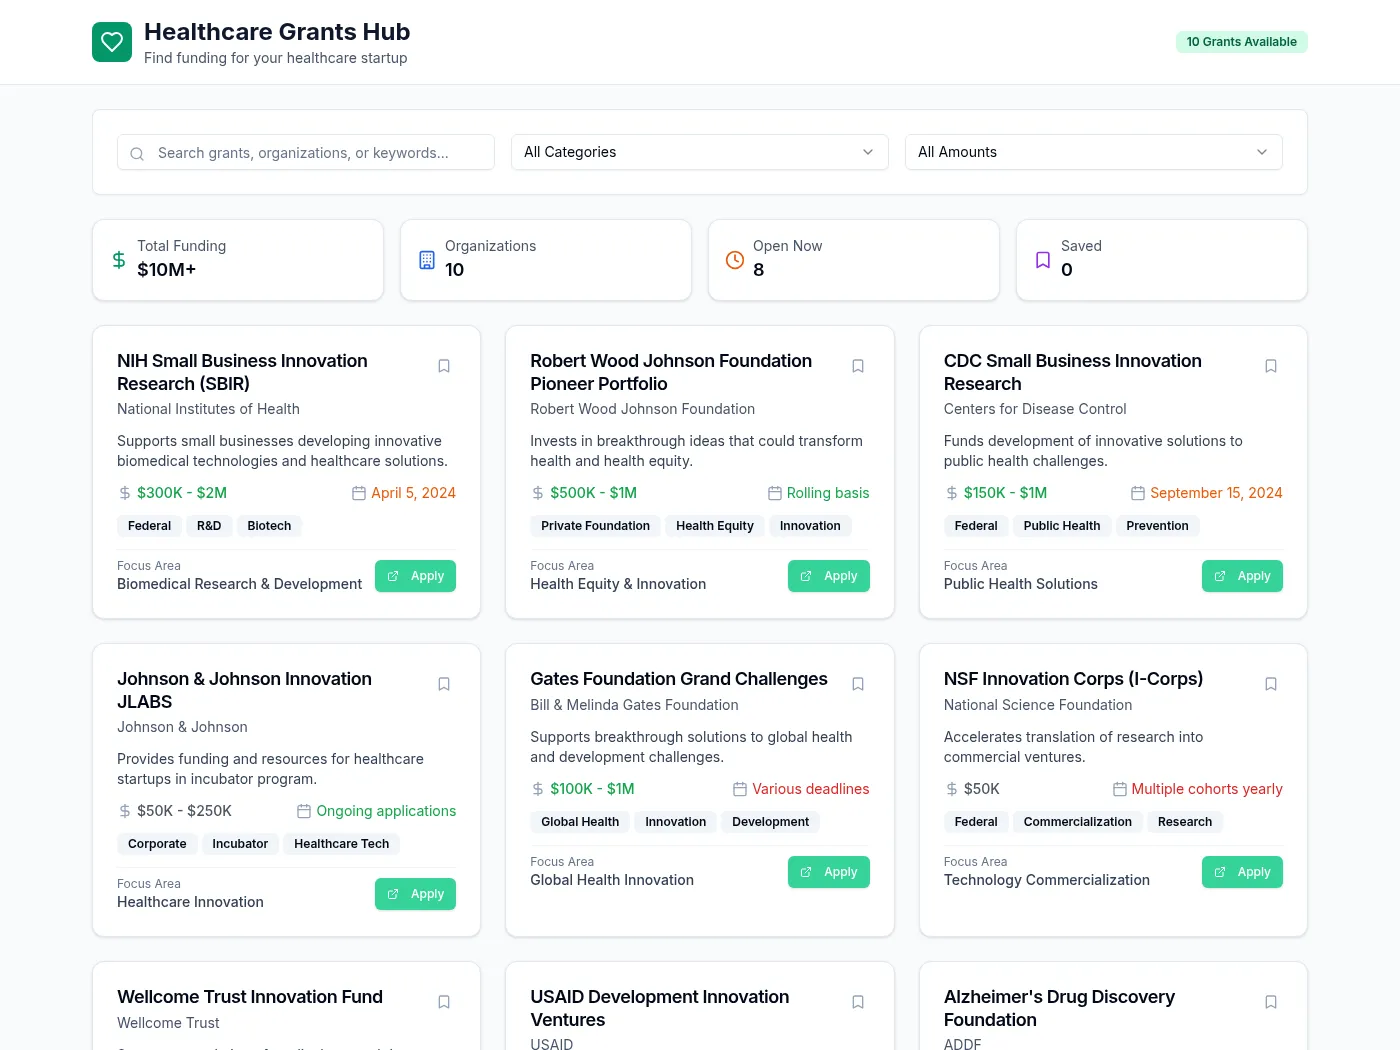Apply to the Robert Wood Johnson grant

[829, 576]
